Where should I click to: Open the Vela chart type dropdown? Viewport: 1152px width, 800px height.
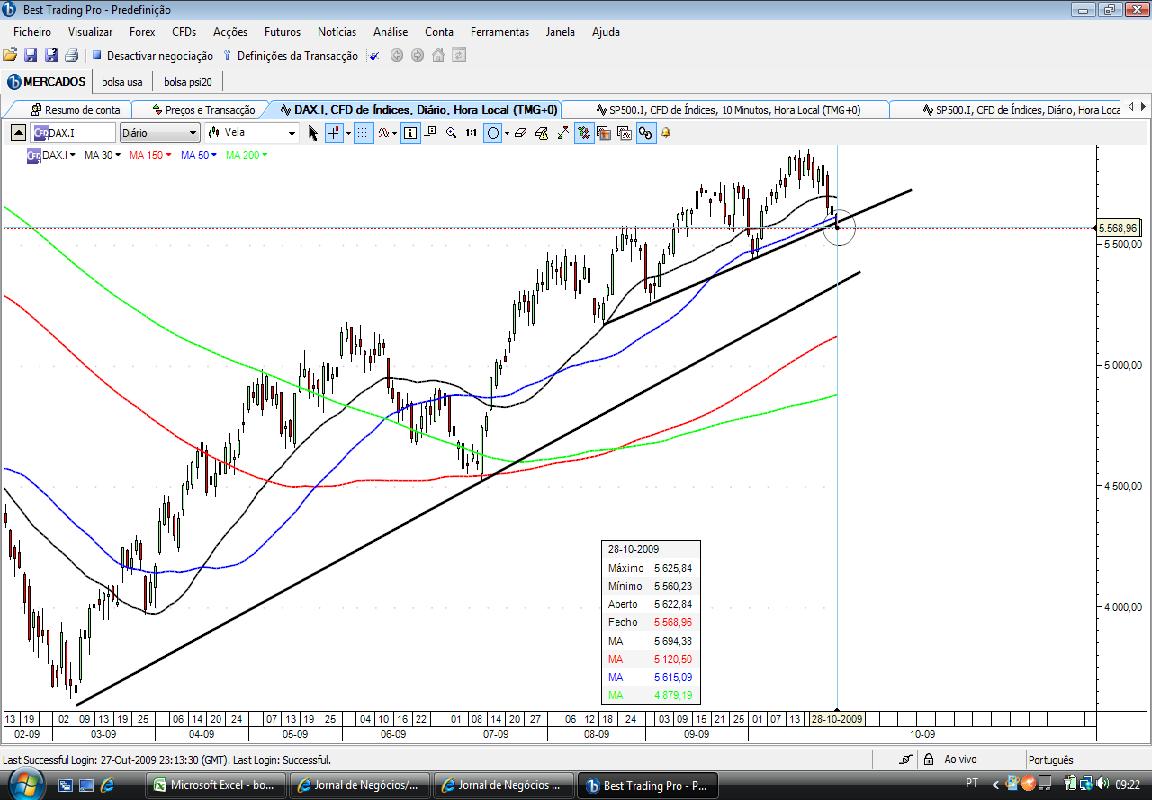[x=251, y=133]
